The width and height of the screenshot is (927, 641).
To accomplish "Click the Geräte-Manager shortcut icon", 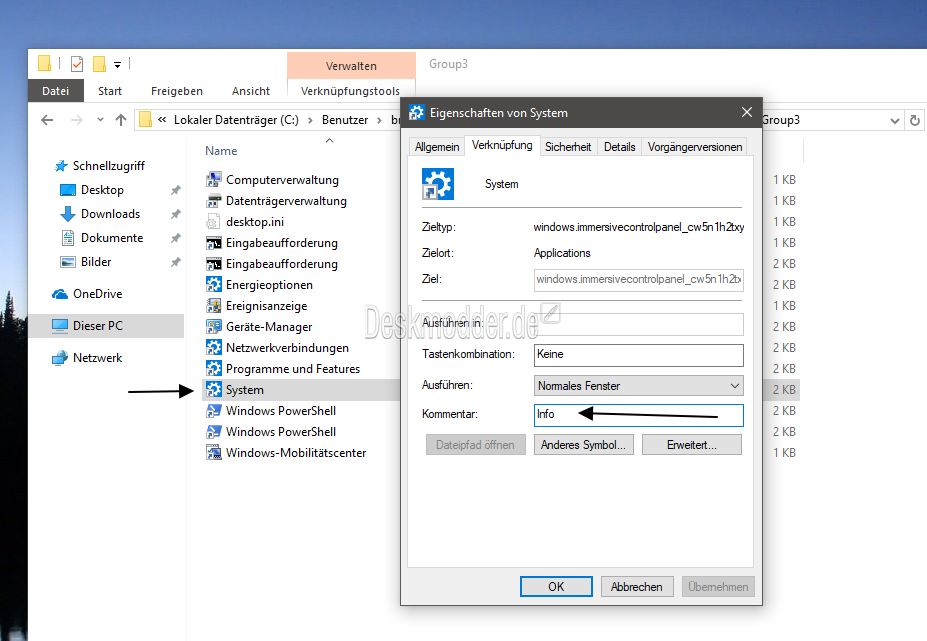I will point(213,326).
